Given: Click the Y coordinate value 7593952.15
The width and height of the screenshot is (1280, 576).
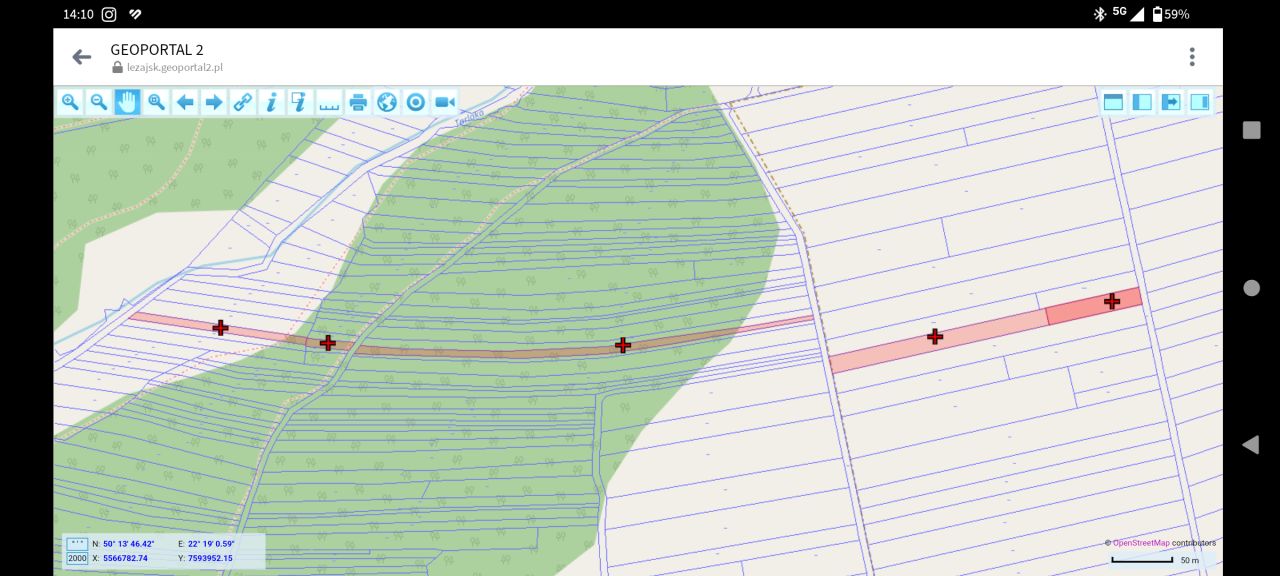Looking at the screenshot, I should pyautogui.click(x=210, y=558).
